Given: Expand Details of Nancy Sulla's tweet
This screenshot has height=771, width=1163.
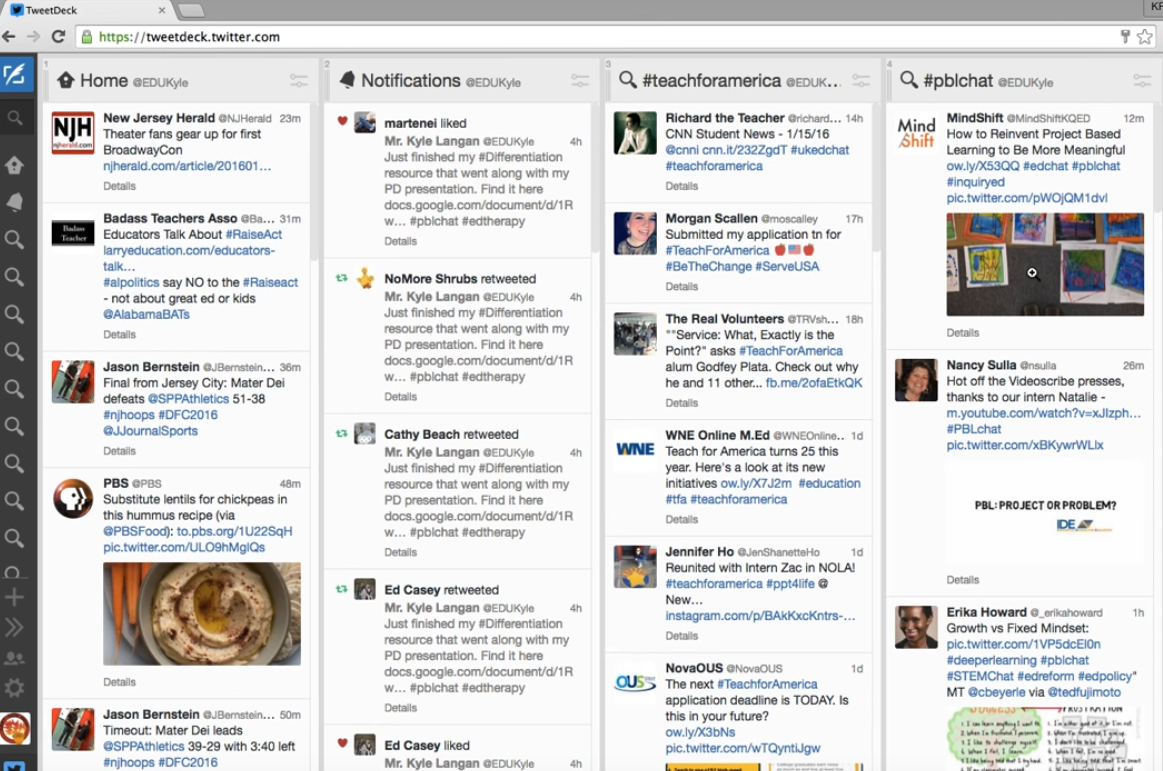Looking at the screenshot, I should 963,580.
